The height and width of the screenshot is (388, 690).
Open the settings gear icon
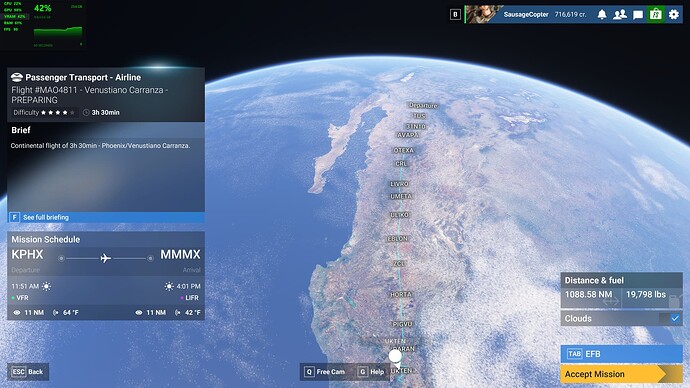click(674, 15)
